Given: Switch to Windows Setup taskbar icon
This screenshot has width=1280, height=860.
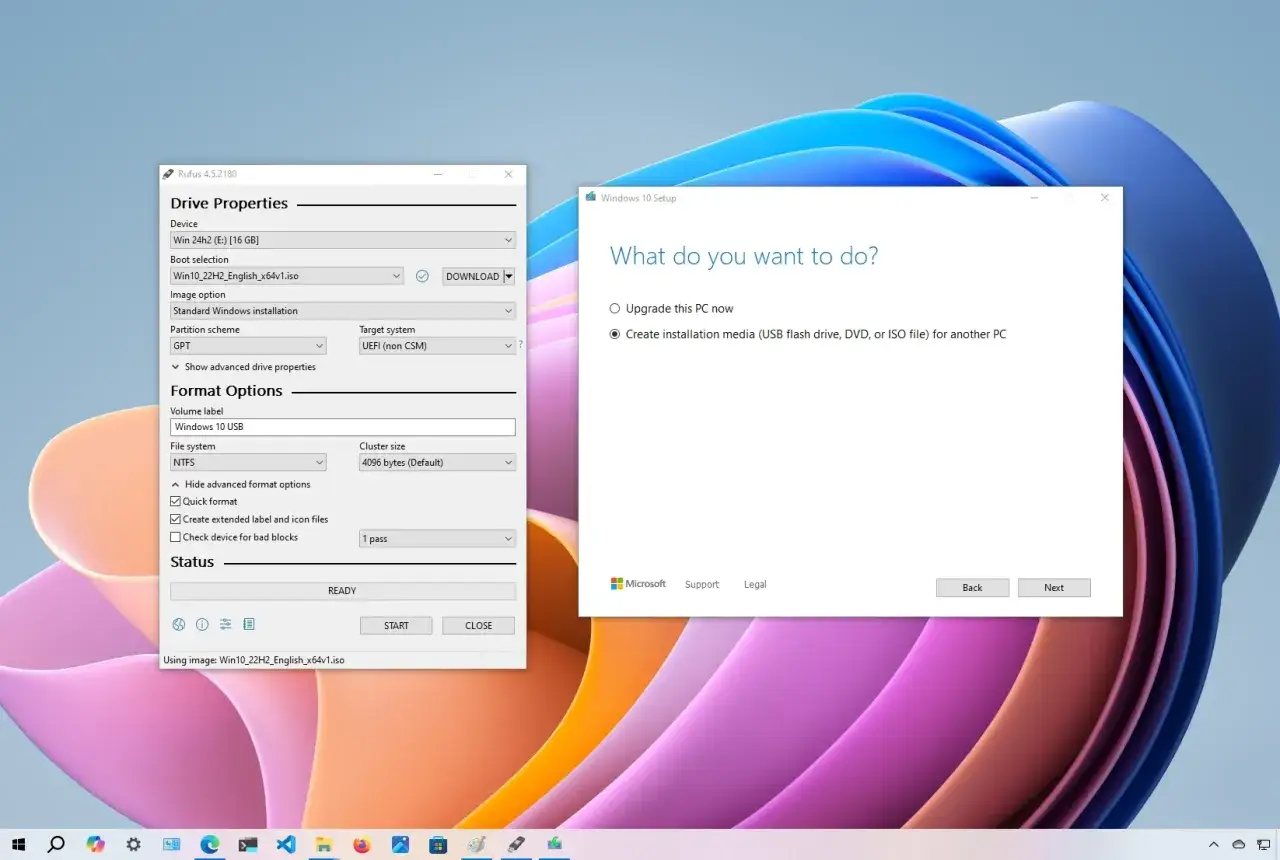Looking at the screenshot, I should click(x=553, y=844).
